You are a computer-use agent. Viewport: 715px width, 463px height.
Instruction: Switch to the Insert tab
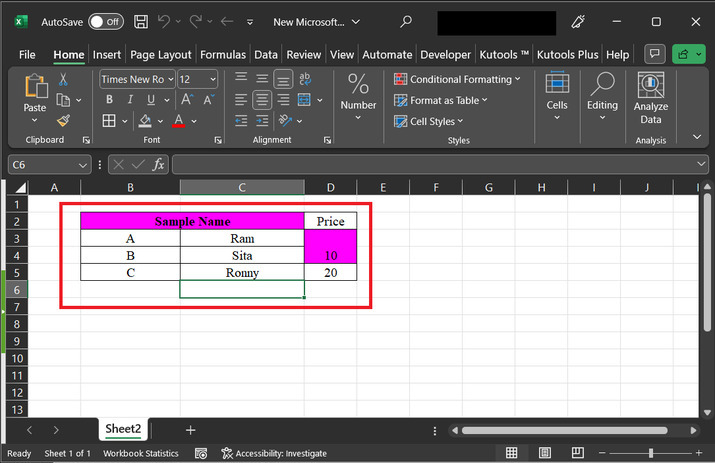tap(107, 55)
